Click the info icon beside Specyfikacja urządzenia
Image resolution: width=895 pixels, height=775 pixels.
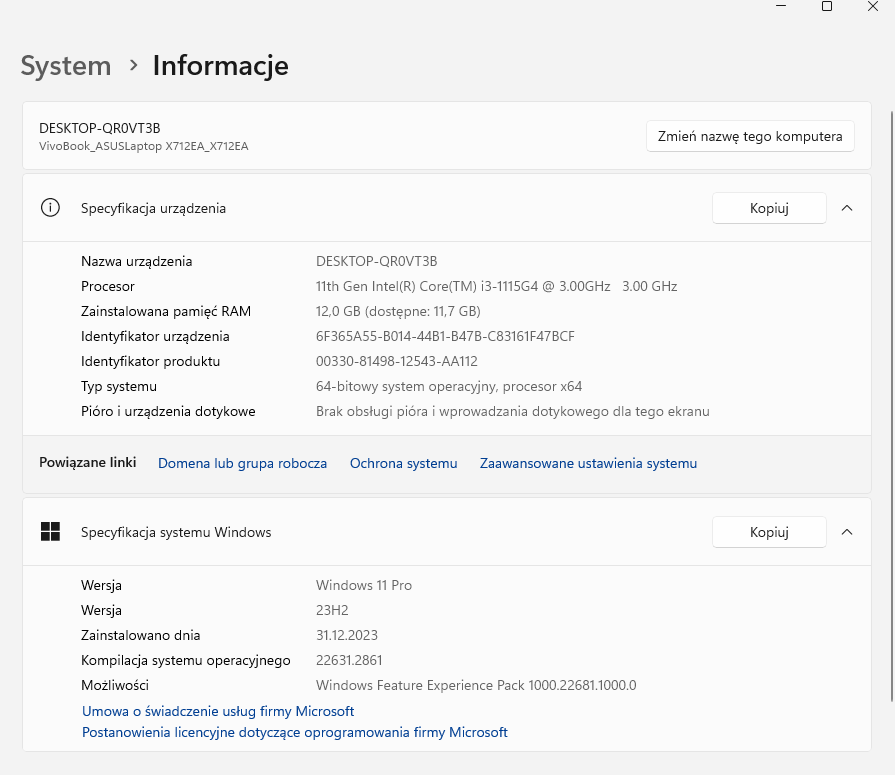click(x=50, y=208)
